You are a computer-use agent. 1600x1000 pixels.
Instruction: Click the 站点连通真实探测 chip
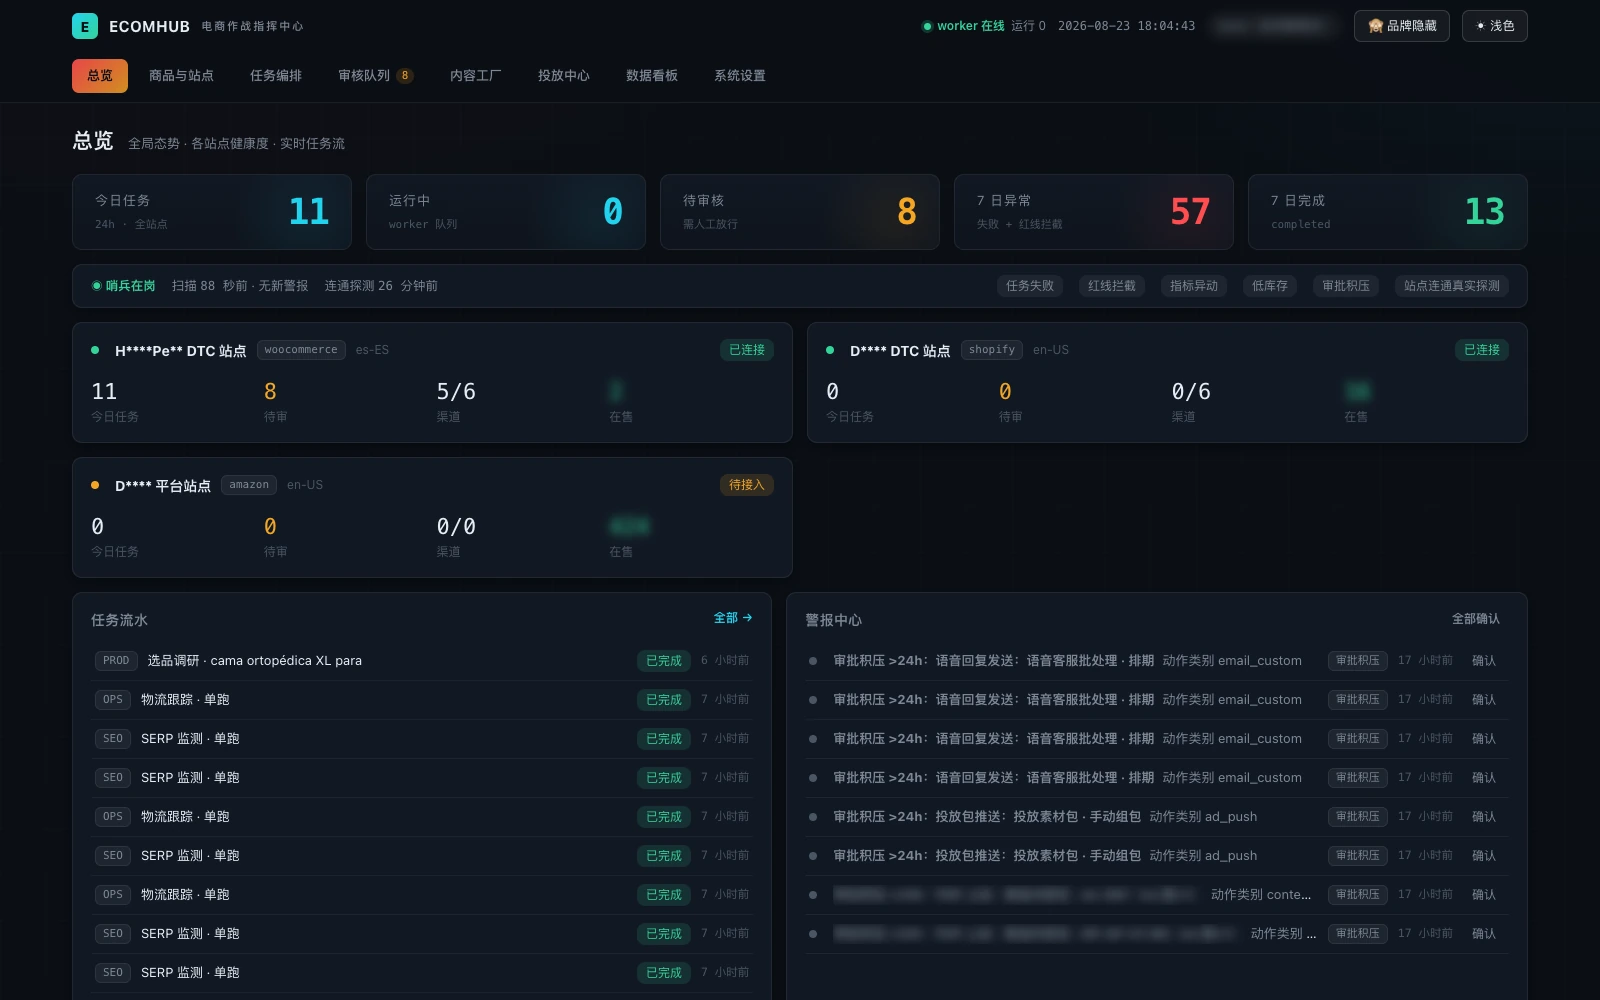(x=1452, y=286)
